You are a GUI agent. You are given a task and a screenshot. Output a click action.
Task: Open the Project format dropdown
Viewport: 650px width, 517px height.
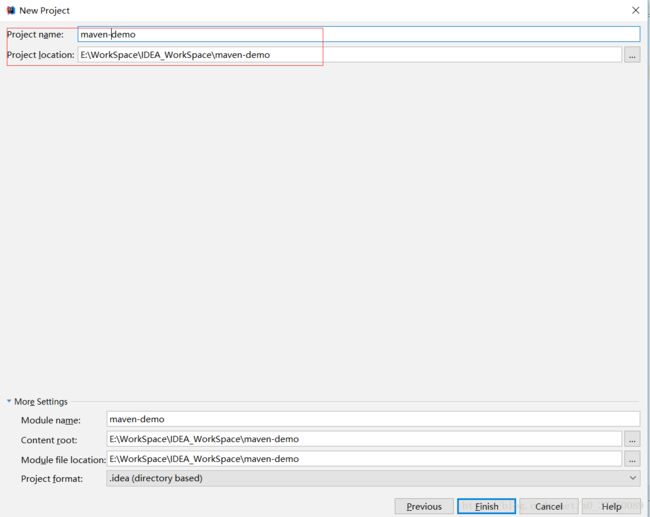[373, 478]
